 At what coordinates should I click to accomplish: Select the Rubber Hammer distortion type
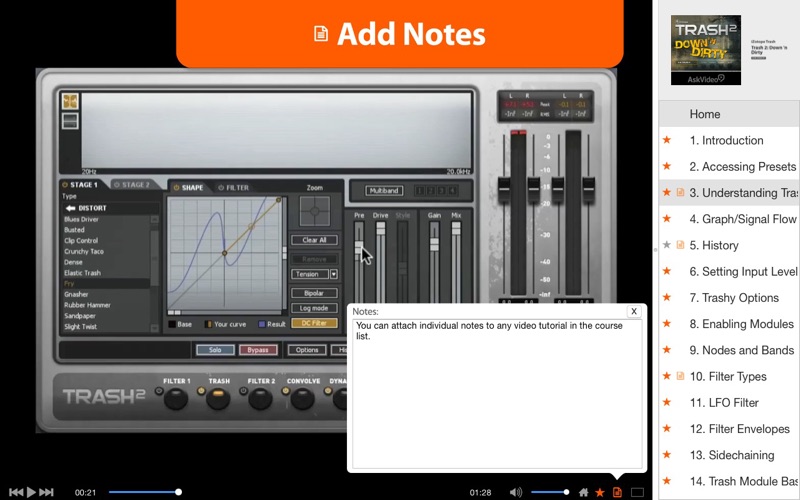(x=87, y=305)
